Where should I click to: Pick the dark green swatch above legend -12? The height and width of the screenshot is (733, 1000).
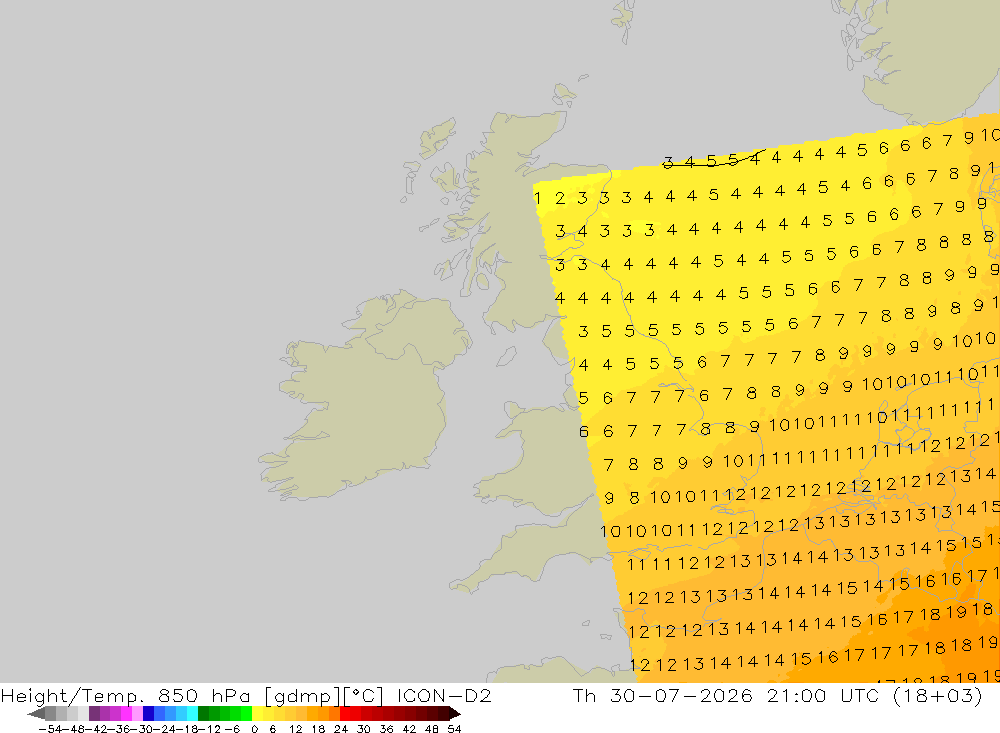click(x=203, y=713)
